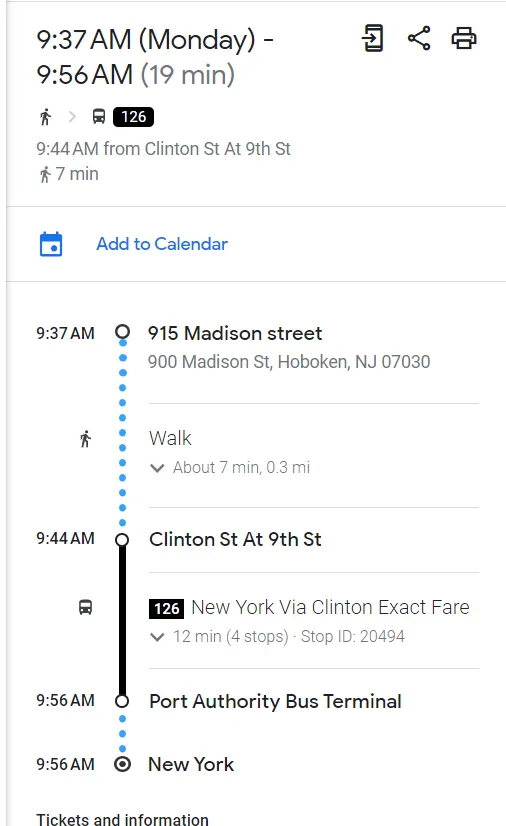Click the origin circle marker at 9:37 AM
Screen dimensions: 506x826
click(122, 332)
